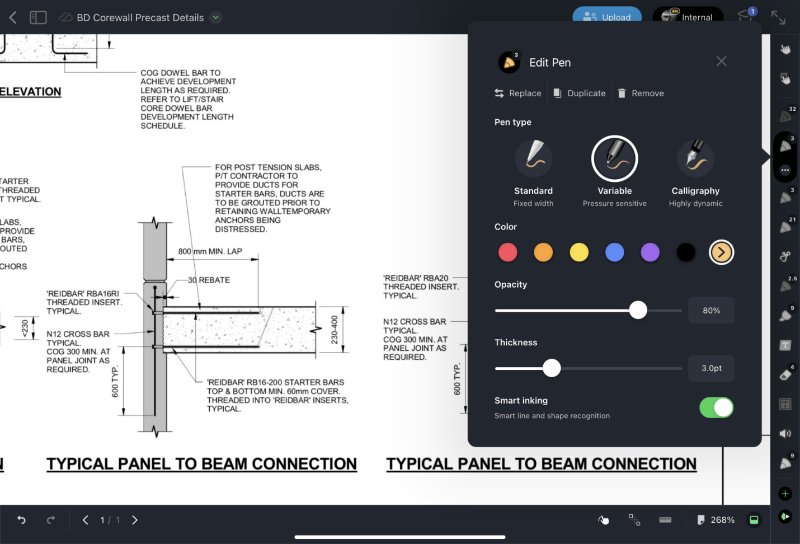Click the fullscreen expand arrows icon
This screenshot has height=544, width=800.
[x=778, y=17]
